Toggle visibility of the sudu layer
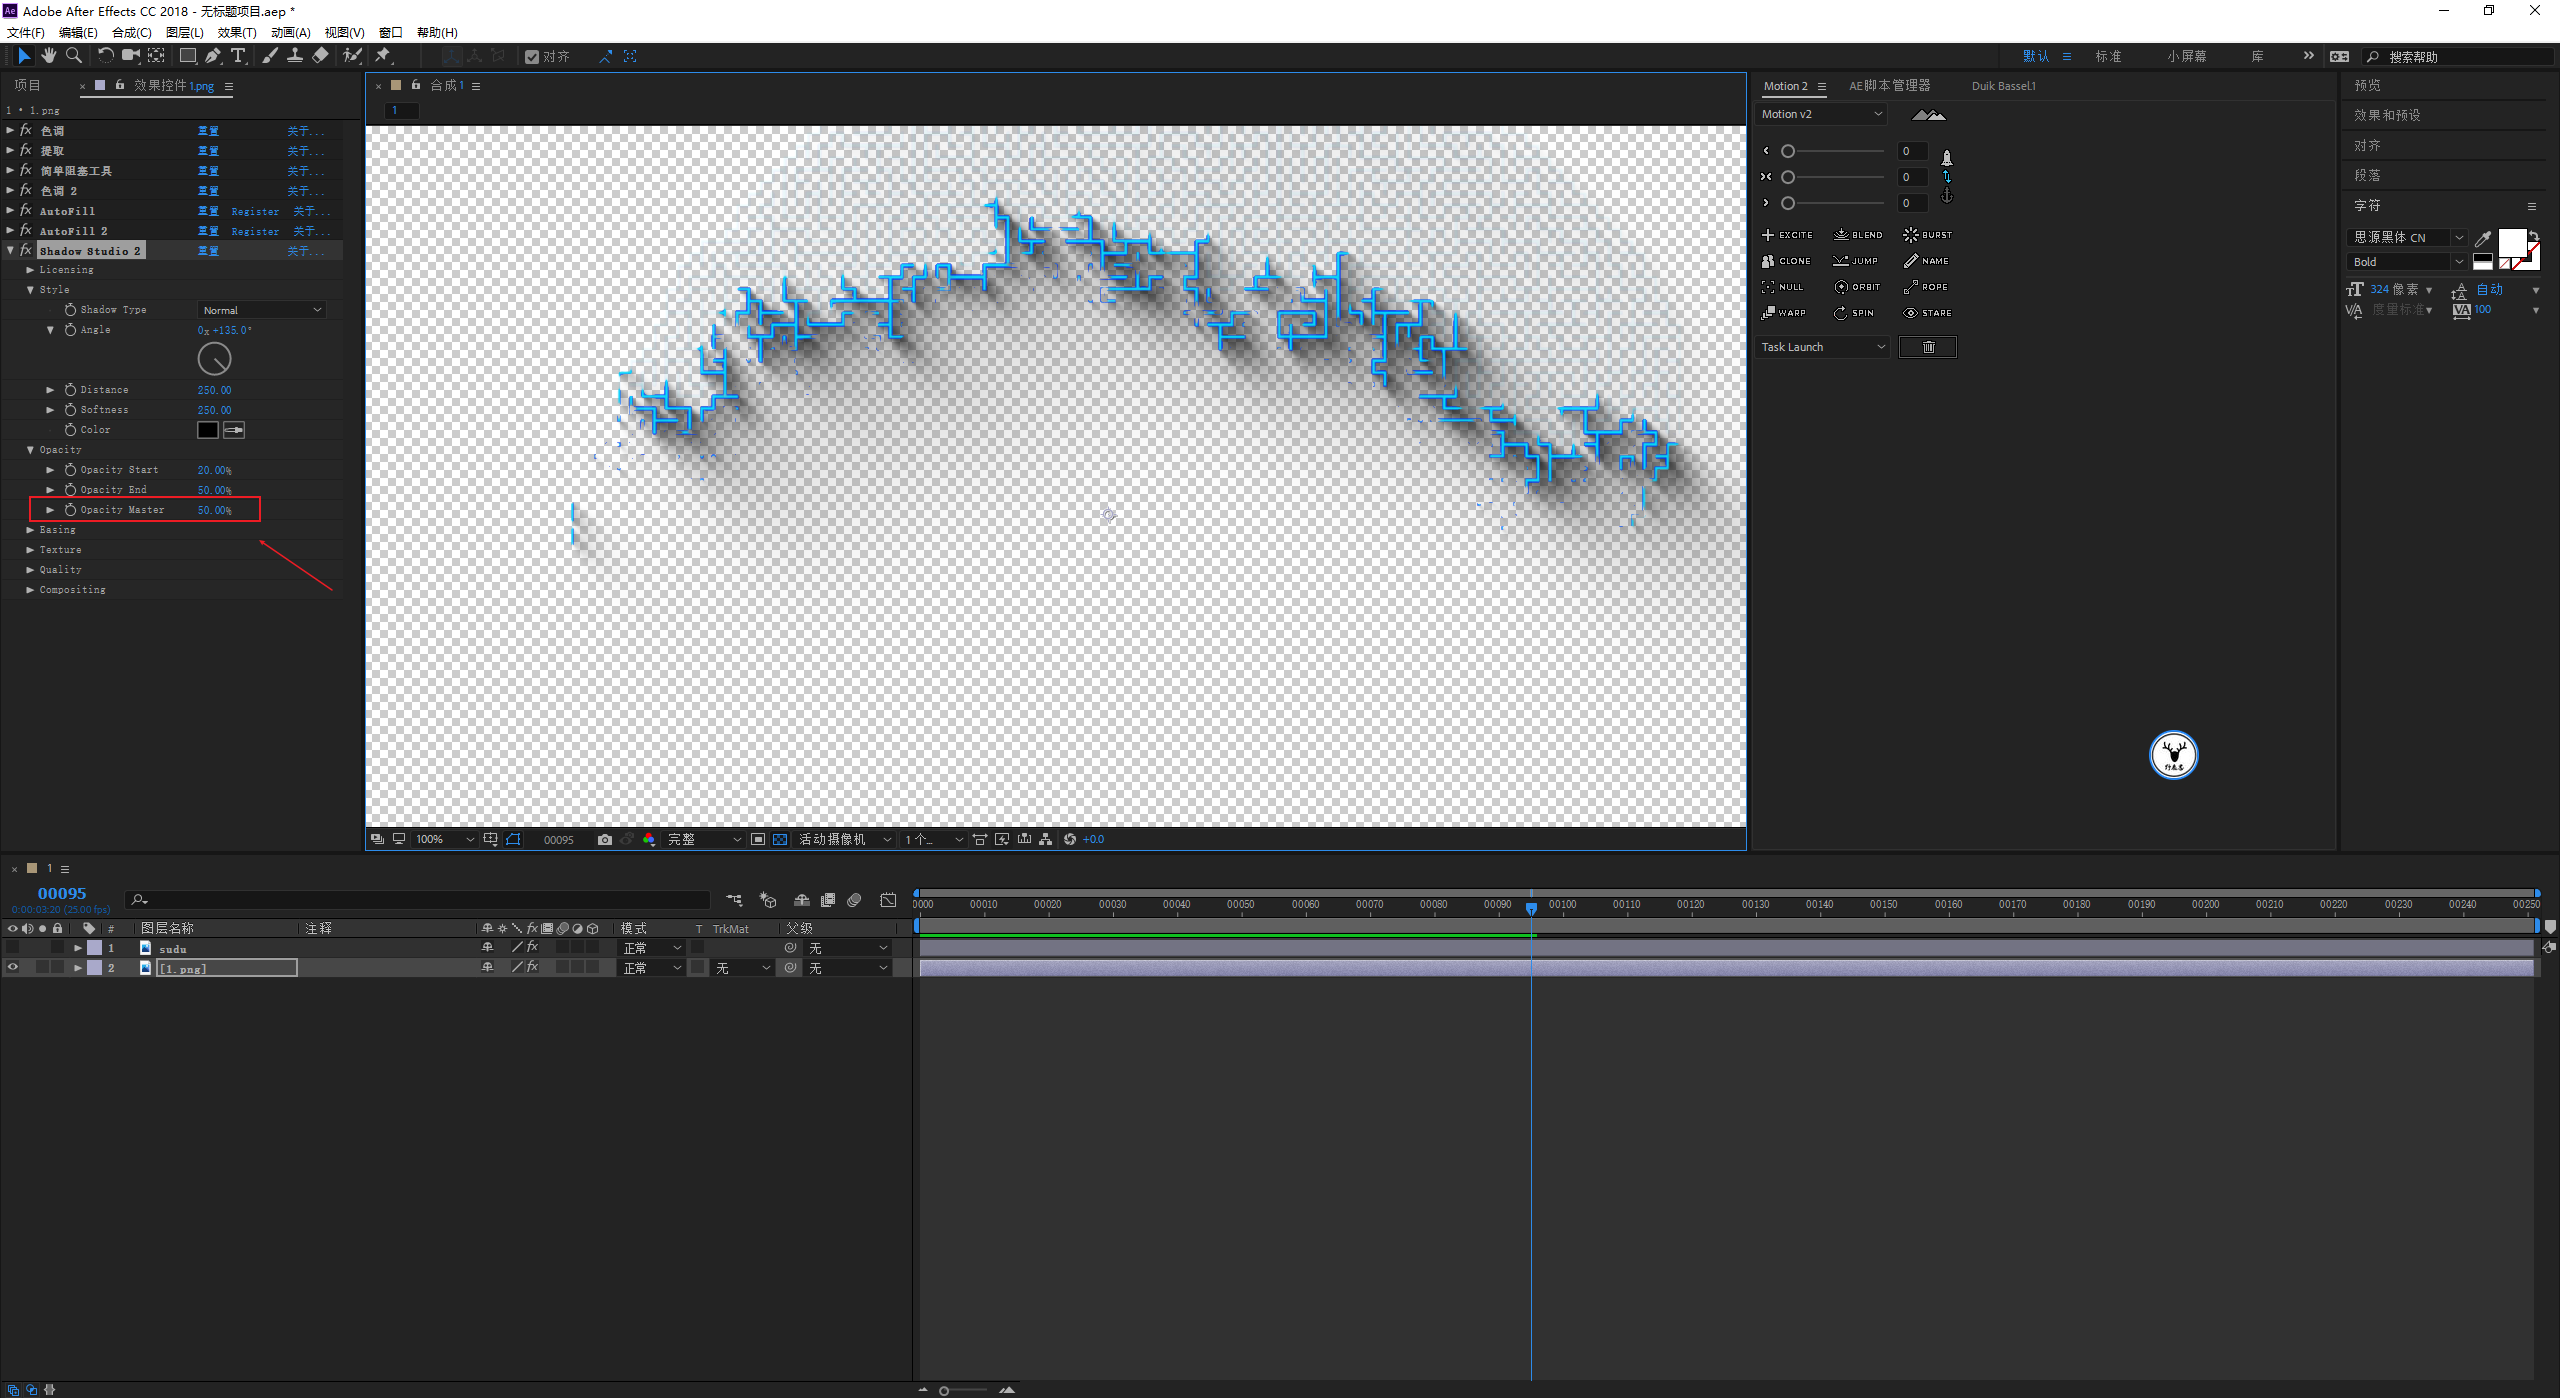The height and width of the screenshot is (1398, 2560). 12,948
